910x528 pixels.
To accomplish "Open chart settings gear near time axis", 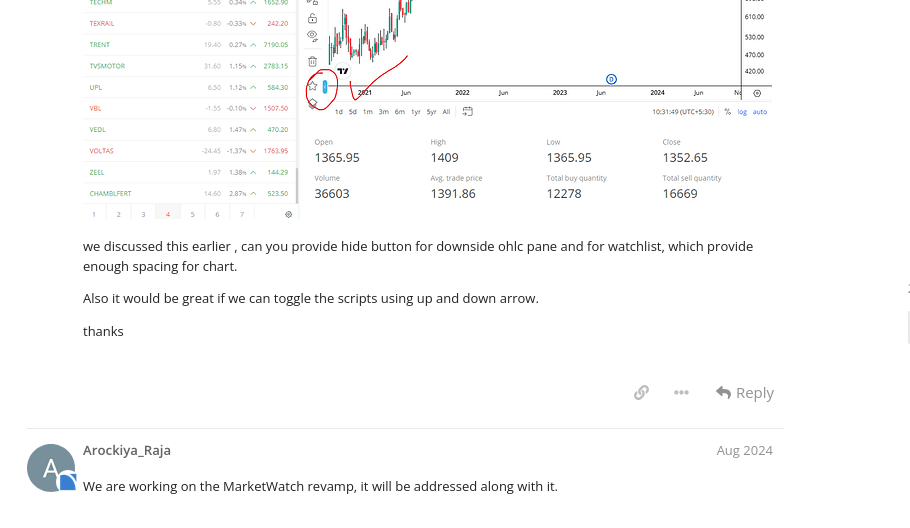I will pyautogui.click(x=757, y=93).
